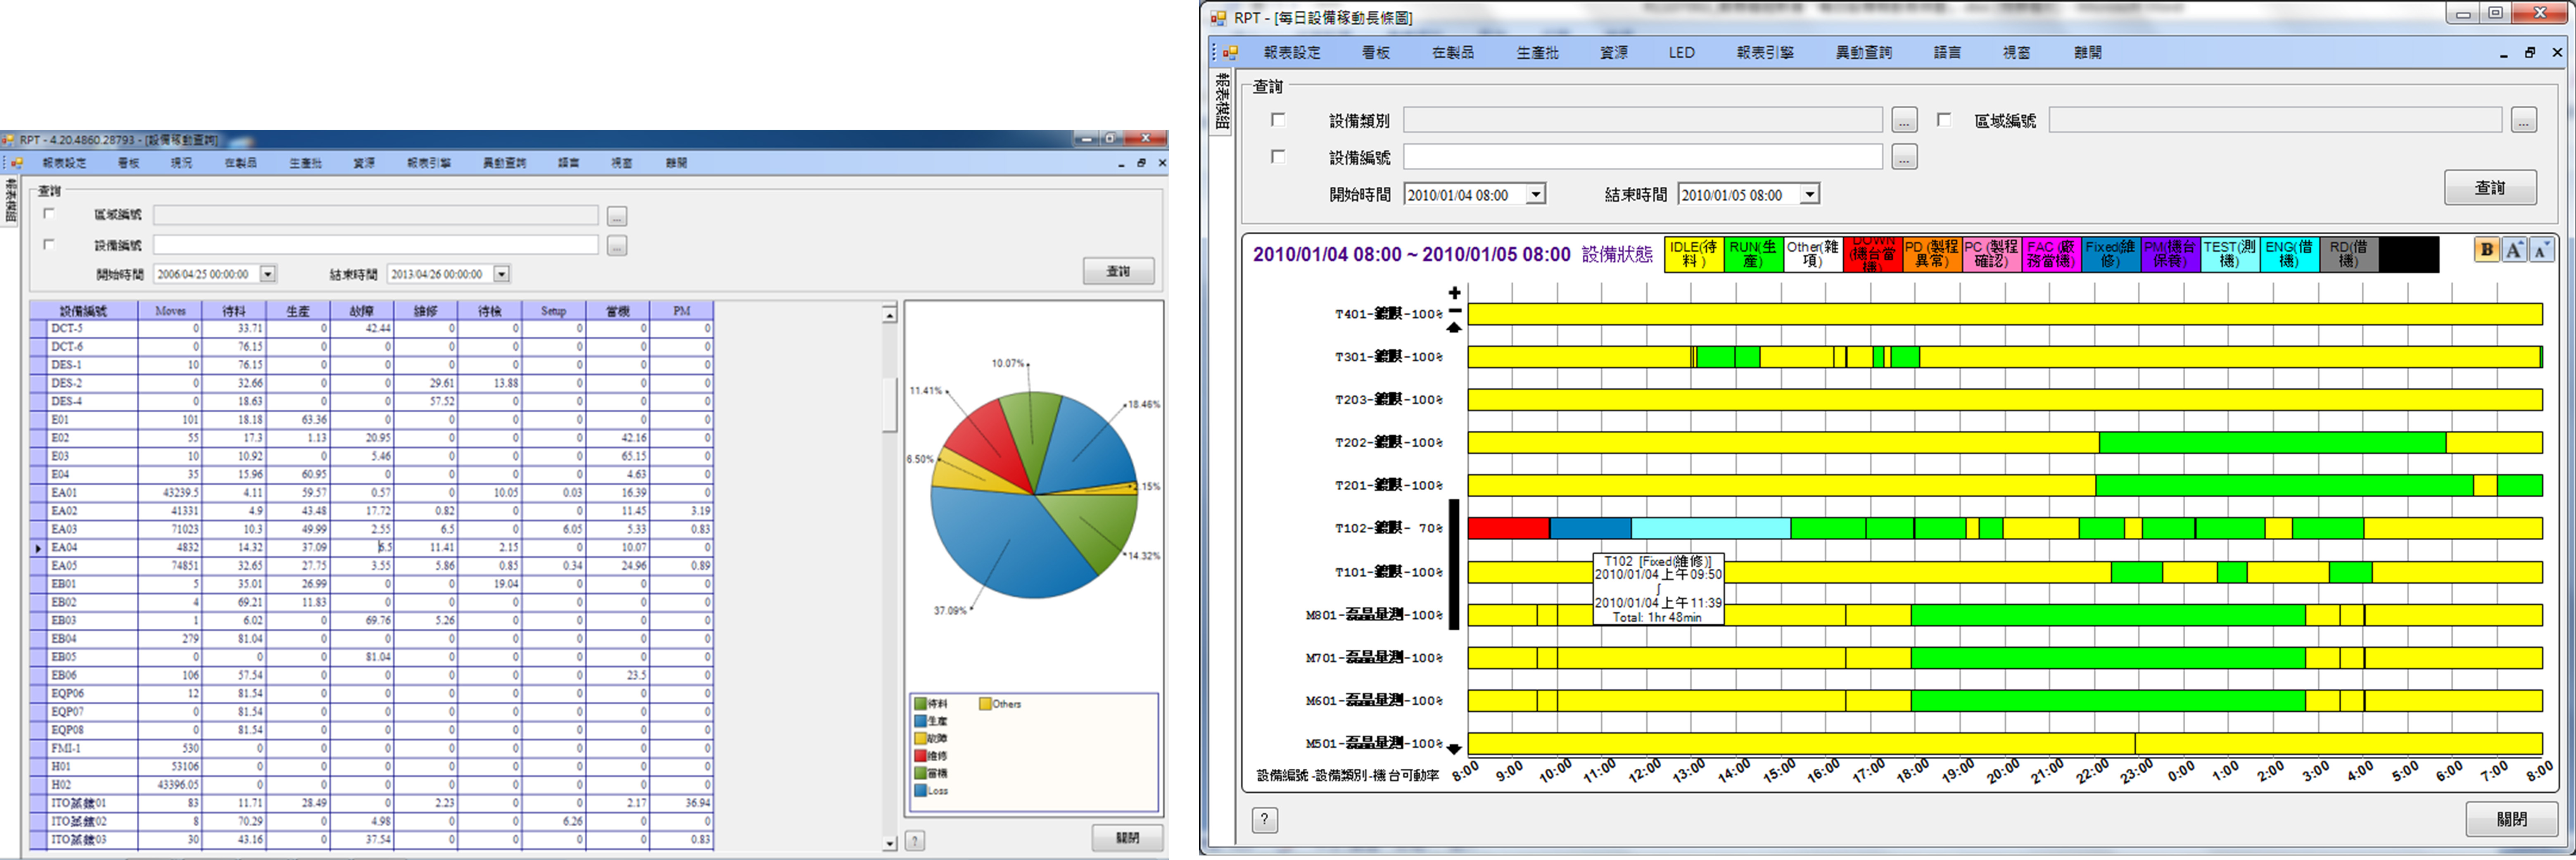Open the start time dropdown in left window
The height and width of the screenshot is (860, 2576).
(x=268, y=274)
